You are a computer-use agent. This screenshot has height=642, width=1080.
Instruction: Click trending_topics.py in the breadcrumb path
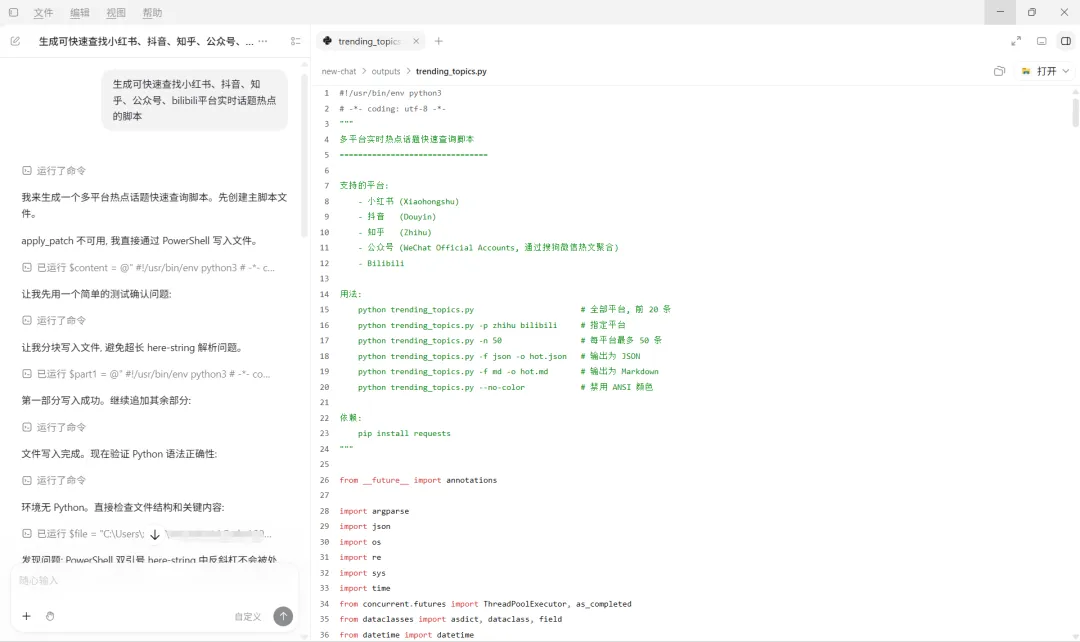[x=451, y=71]
